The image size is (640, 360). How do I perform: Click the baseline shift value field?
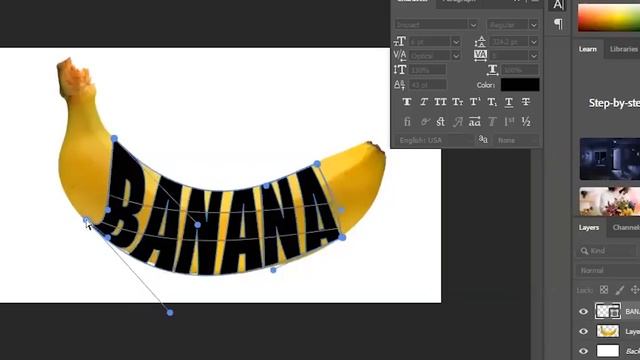pos(427,84)
